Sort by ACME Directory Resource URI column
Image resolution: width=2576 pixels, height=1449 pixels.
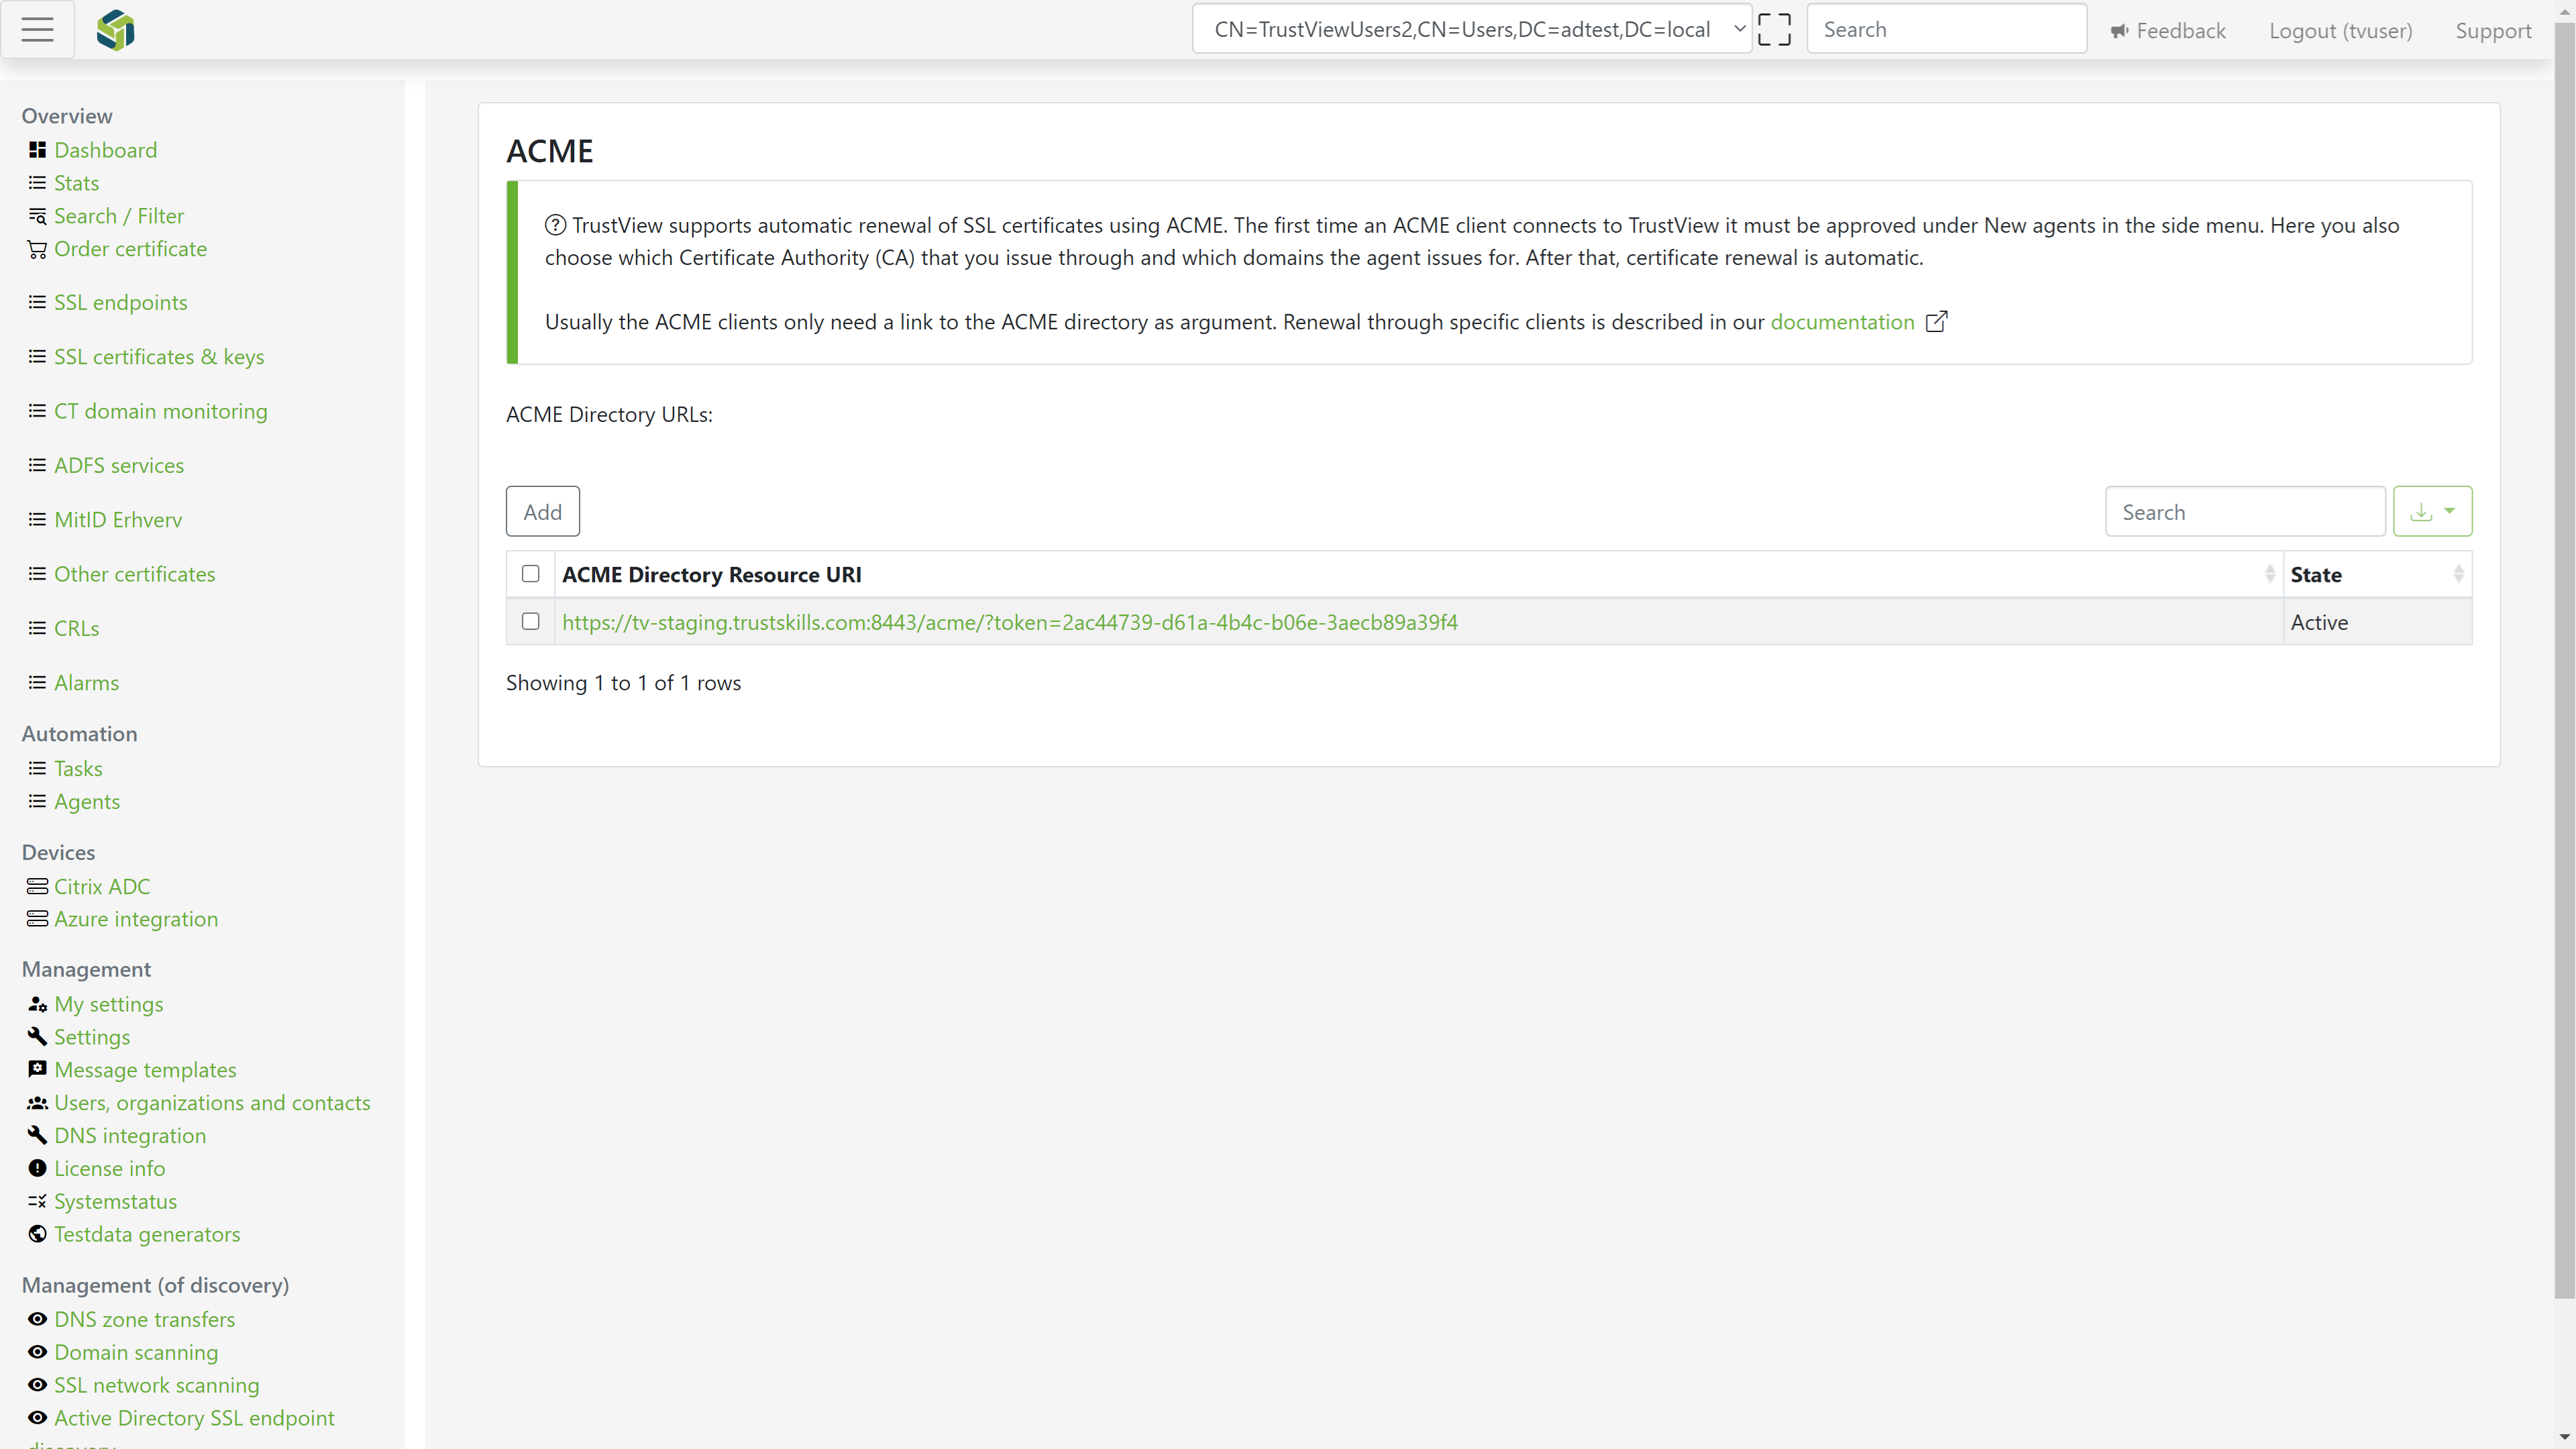1418,575
